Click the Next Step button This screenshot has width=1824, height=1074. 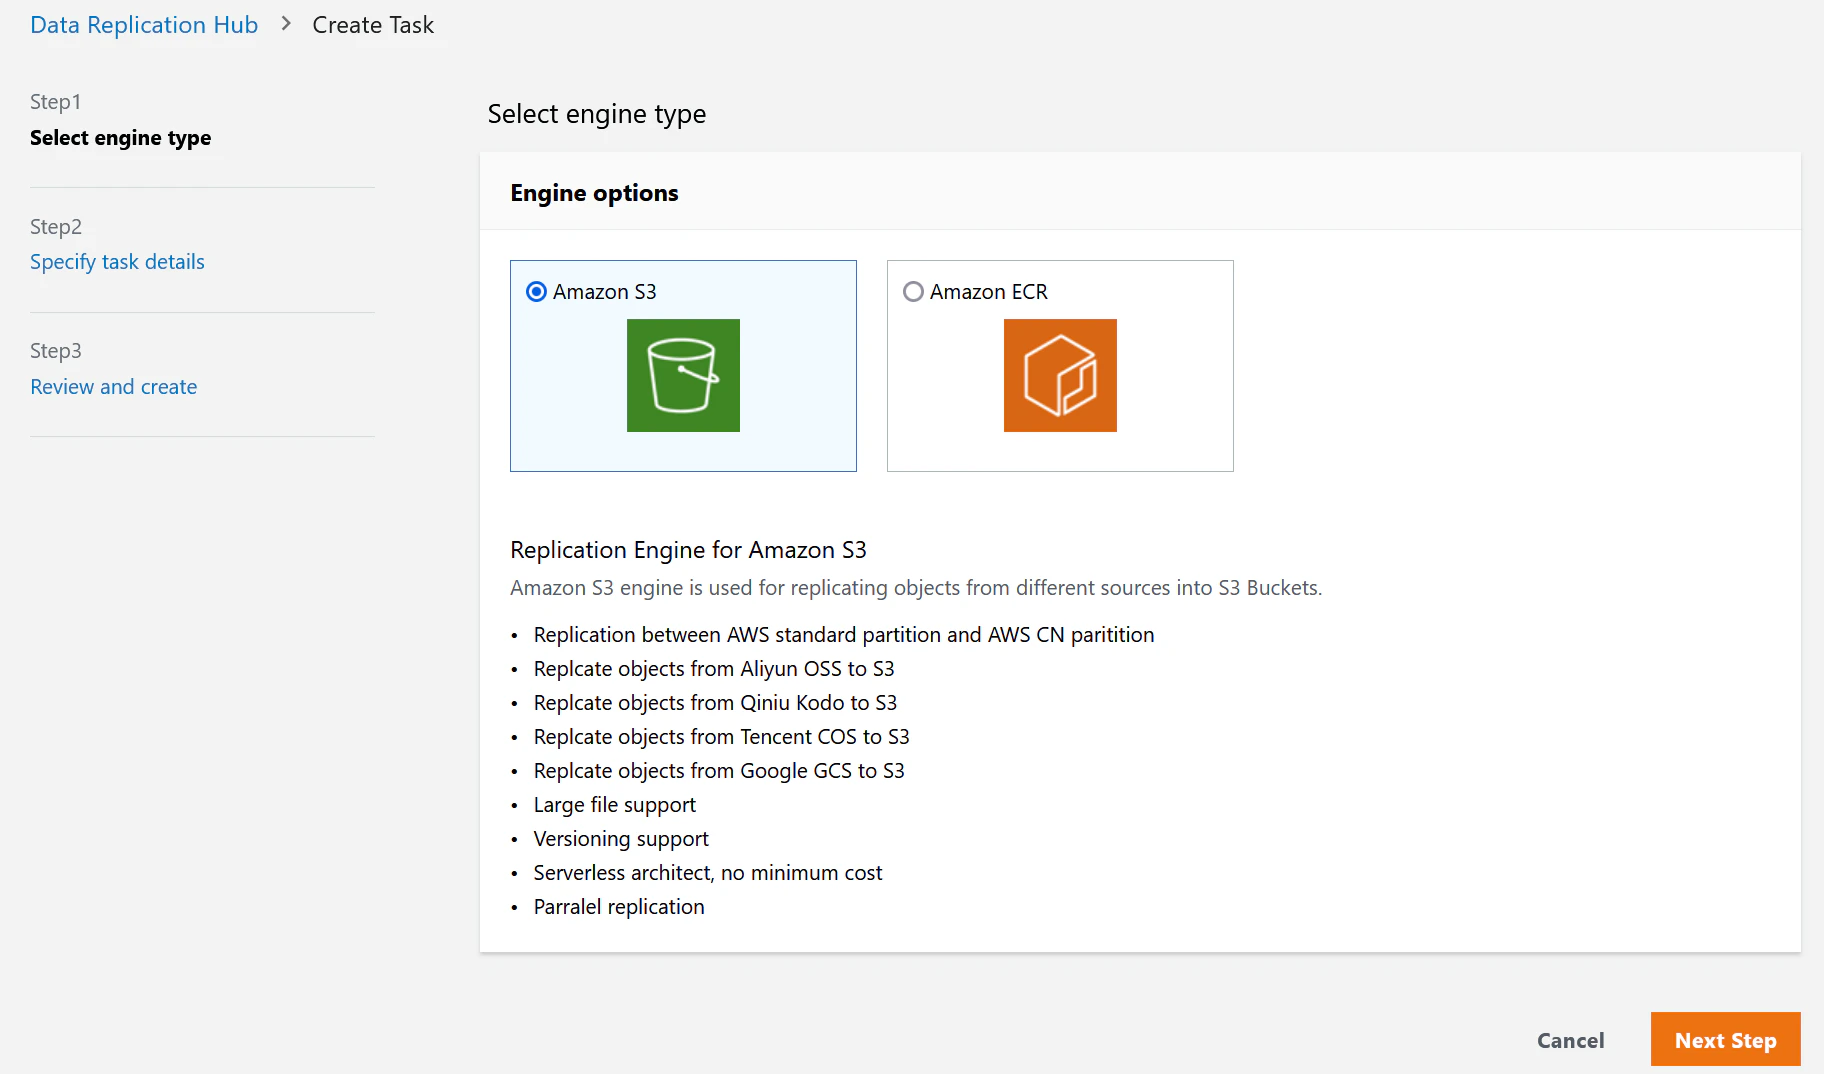pos(1725,1040)
